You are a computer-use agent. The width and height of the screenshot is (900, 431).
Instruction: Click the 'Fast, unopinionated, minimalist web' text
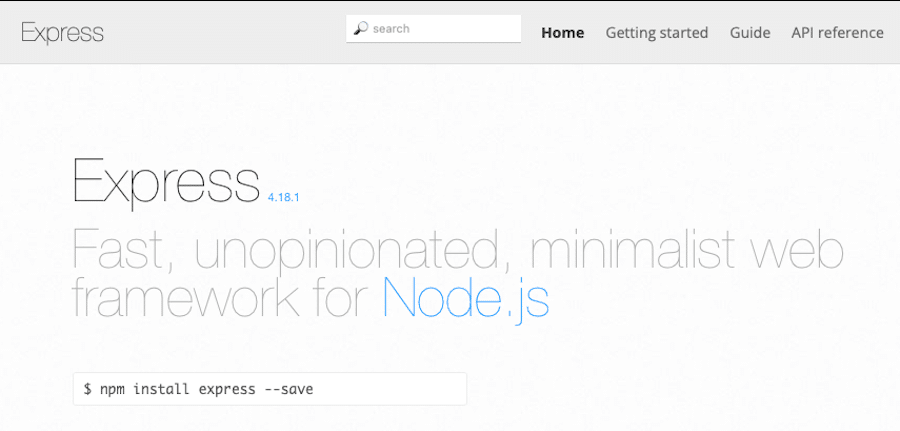point(458,249)
